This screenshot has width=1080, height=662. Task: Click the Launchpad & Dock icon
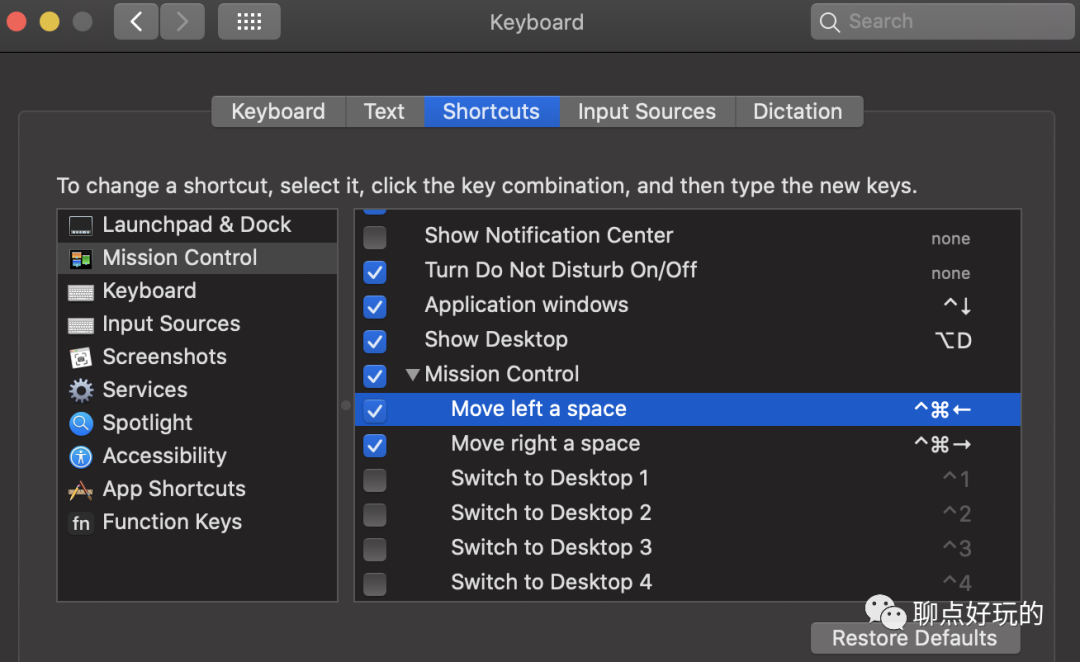click(x=81, y=225)
